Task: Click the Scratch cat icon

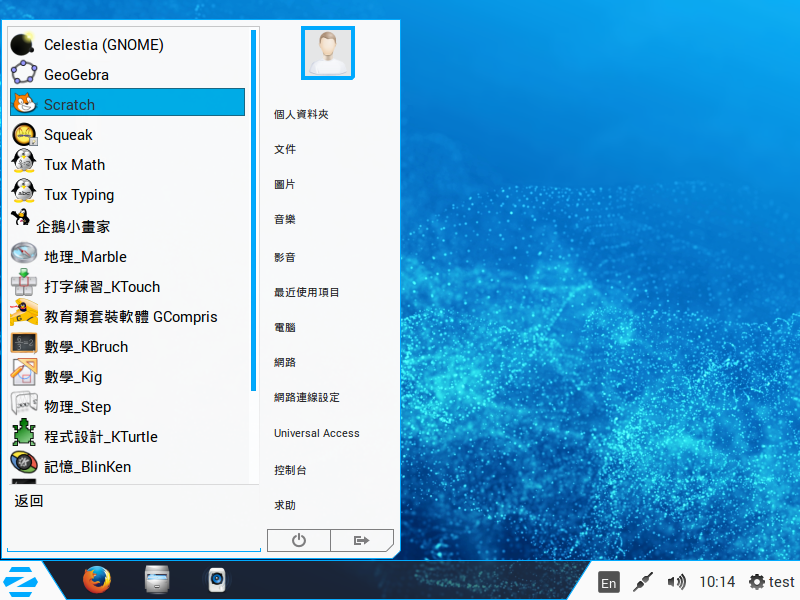Action: pos(24,103)
